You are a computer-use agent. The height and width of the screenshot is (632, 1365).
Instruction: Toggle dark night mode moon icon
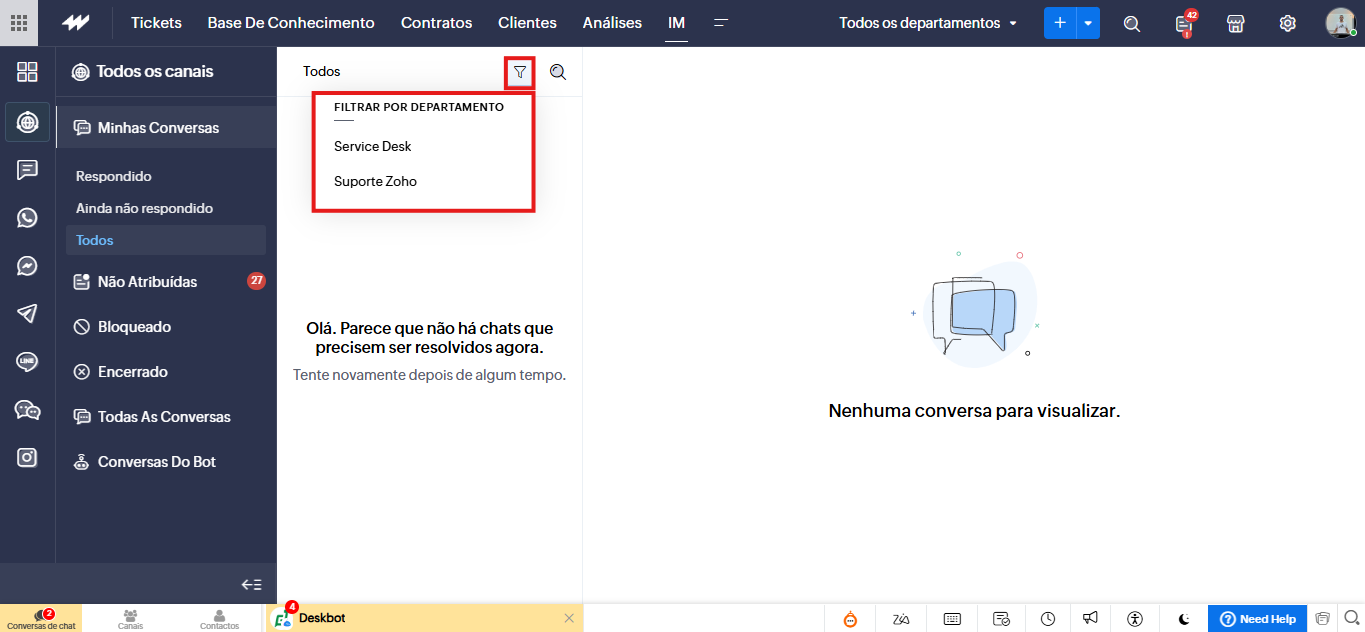(1184, 619)
